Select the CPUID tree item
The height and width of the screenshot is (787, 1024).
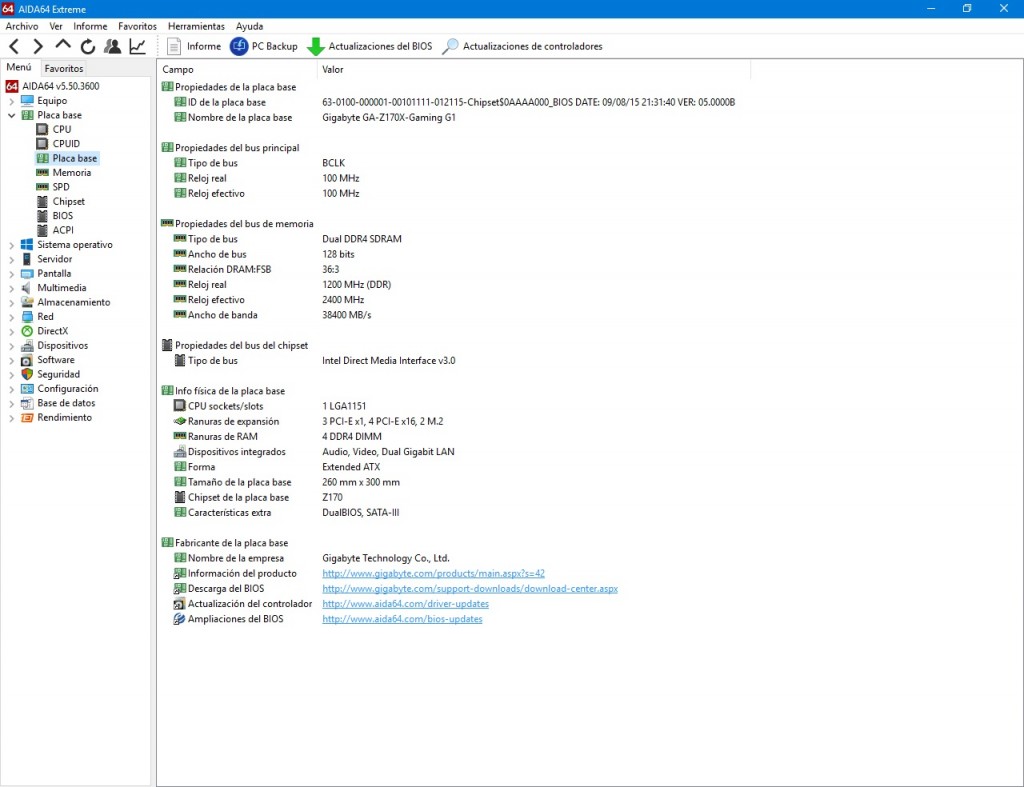pos(66,144)
